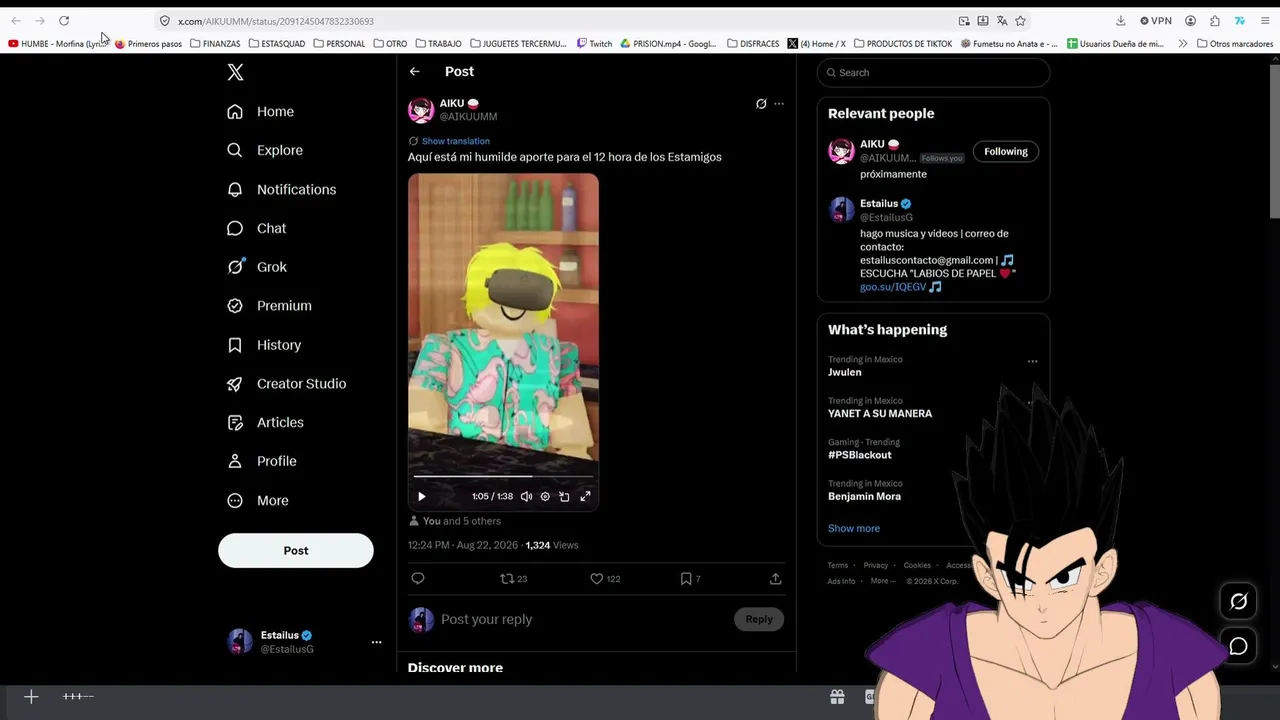Like the post with 122 likes
1280x720 pixels.
(605, 579)
